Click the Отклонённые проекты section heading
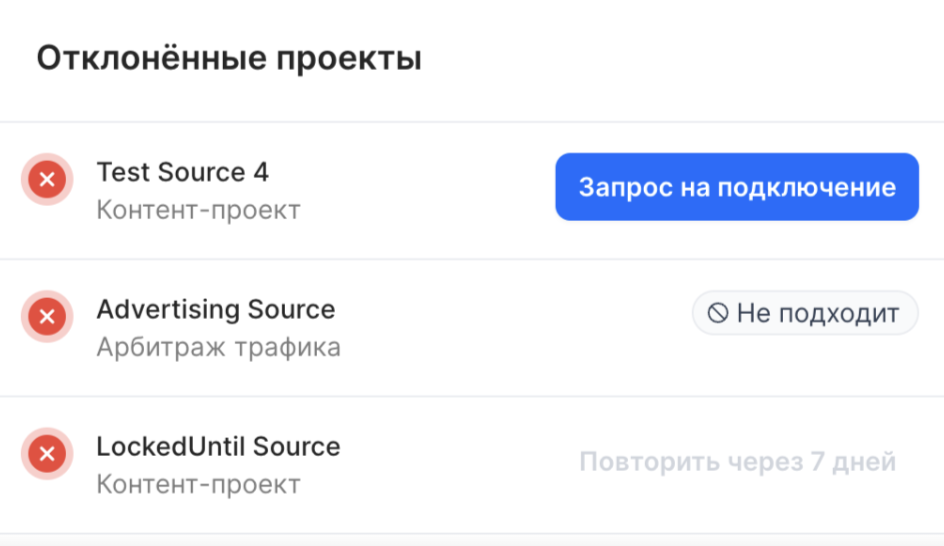This screenshot has height=546, width=944. point(229,59)
